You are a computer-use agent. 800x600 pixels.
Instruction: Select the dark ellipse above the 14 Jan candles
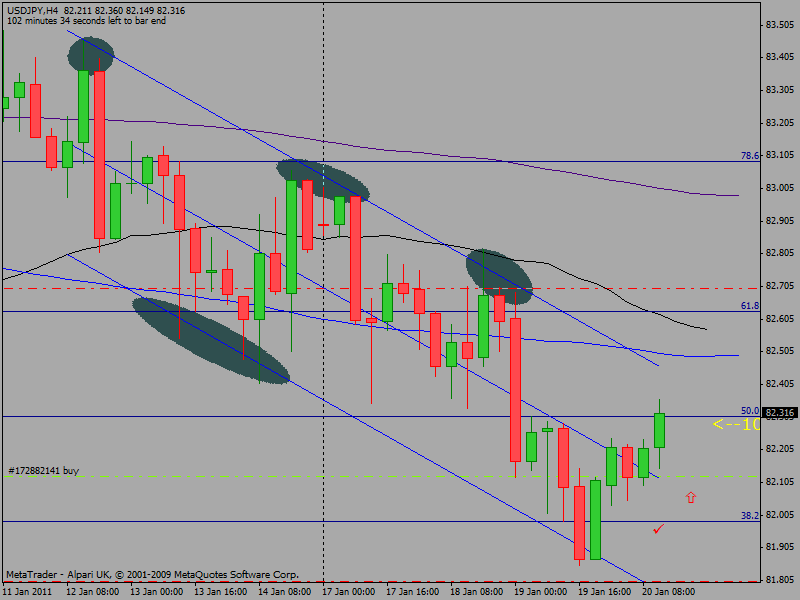coord(323,180)
